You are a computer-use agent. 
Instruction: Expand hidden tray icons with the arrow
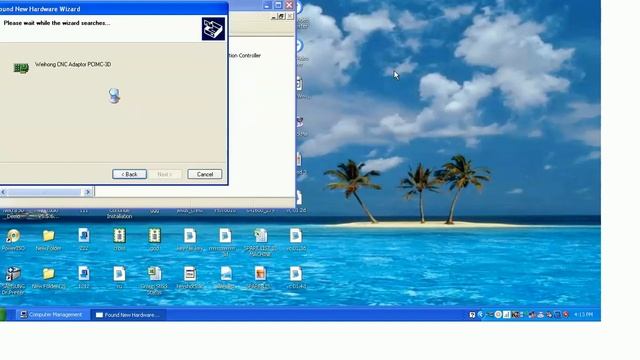[x=481, y=315]
